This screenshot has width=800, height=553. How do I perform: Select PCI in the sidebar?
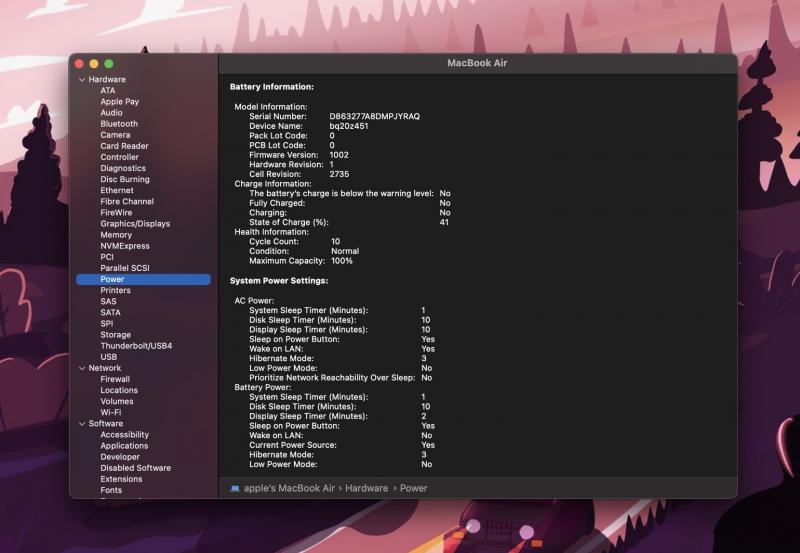107,257
